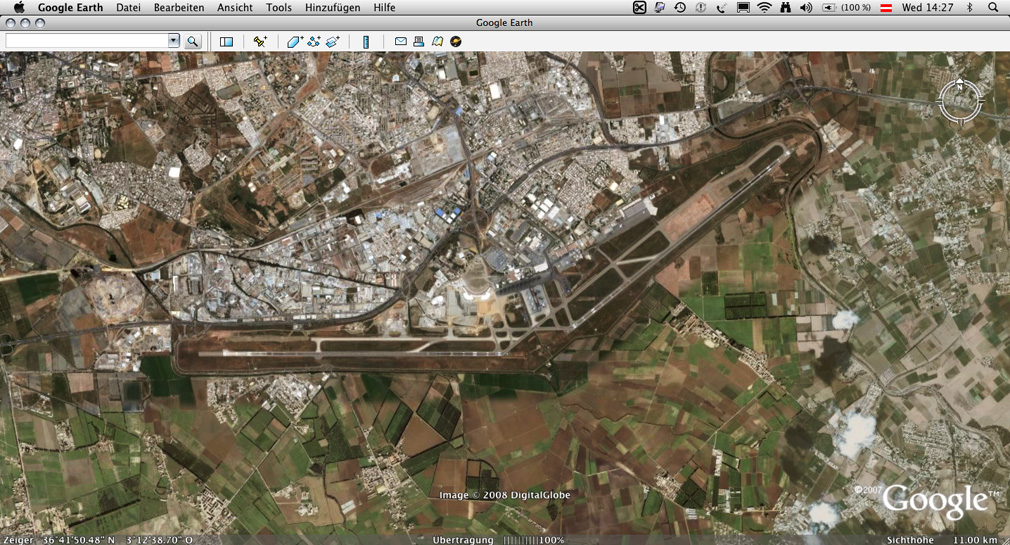Add a placemark with the pushpin icon
The height and width of the screenshot is (545, 1010).
click(x=260, y=42)
